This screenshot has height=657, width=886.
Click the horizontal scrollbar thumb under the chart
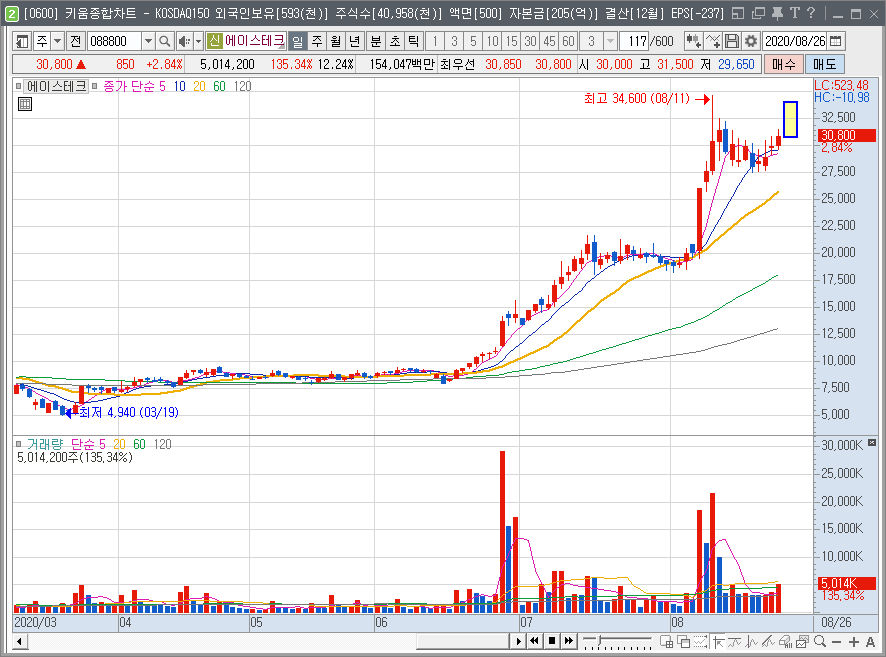coord(463,641)
